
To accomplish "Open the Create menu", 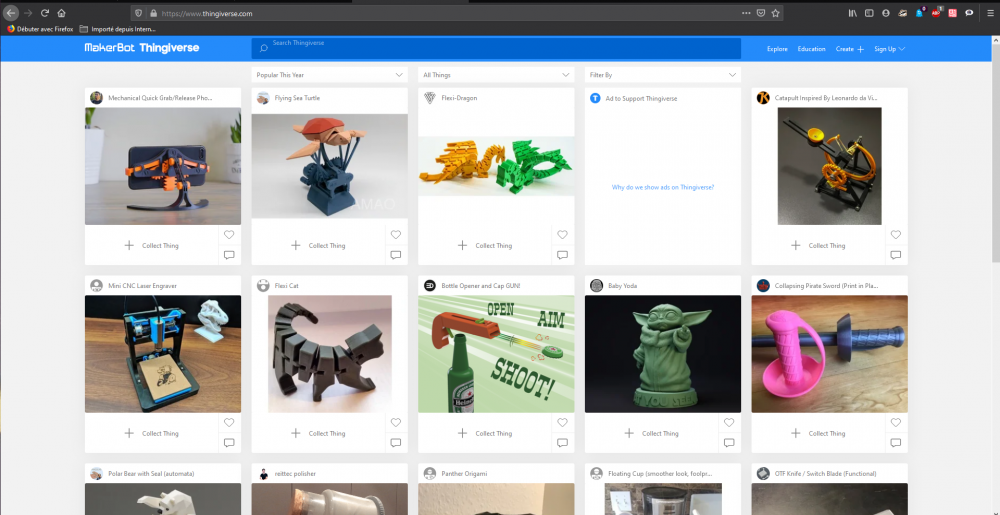I will click(x=849, y=49).
